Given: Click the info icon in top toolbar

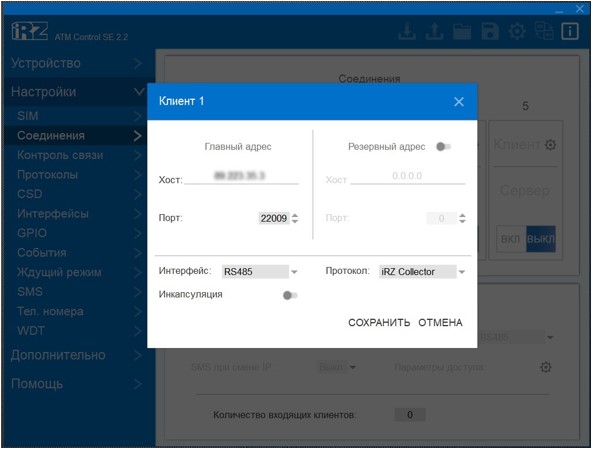Looking at the screenshot, I should [x=570, y=31].
